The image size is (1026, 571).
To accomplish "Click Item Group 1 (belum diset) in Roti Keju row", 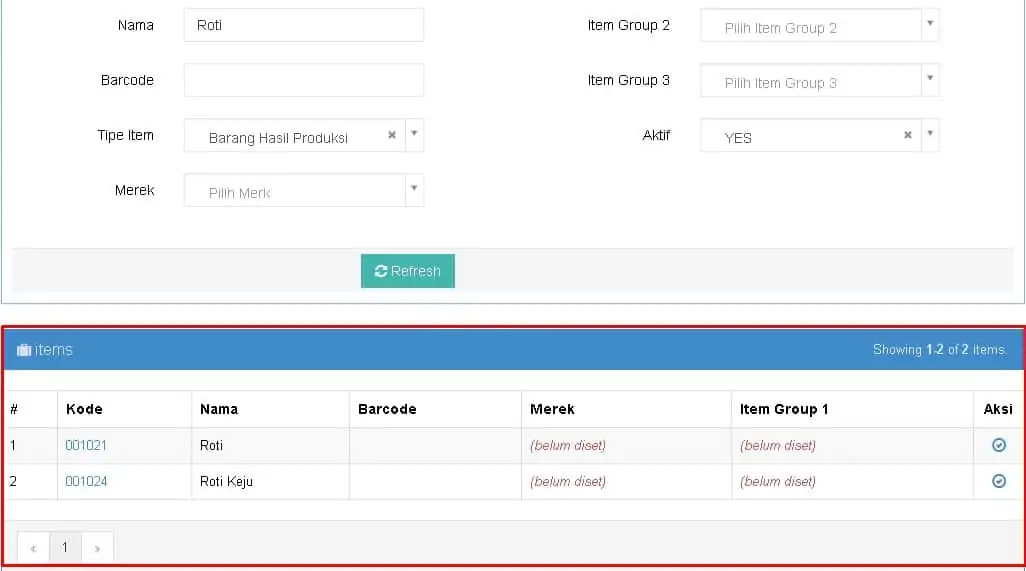I will pyautogui.click(x=778, y=481).
